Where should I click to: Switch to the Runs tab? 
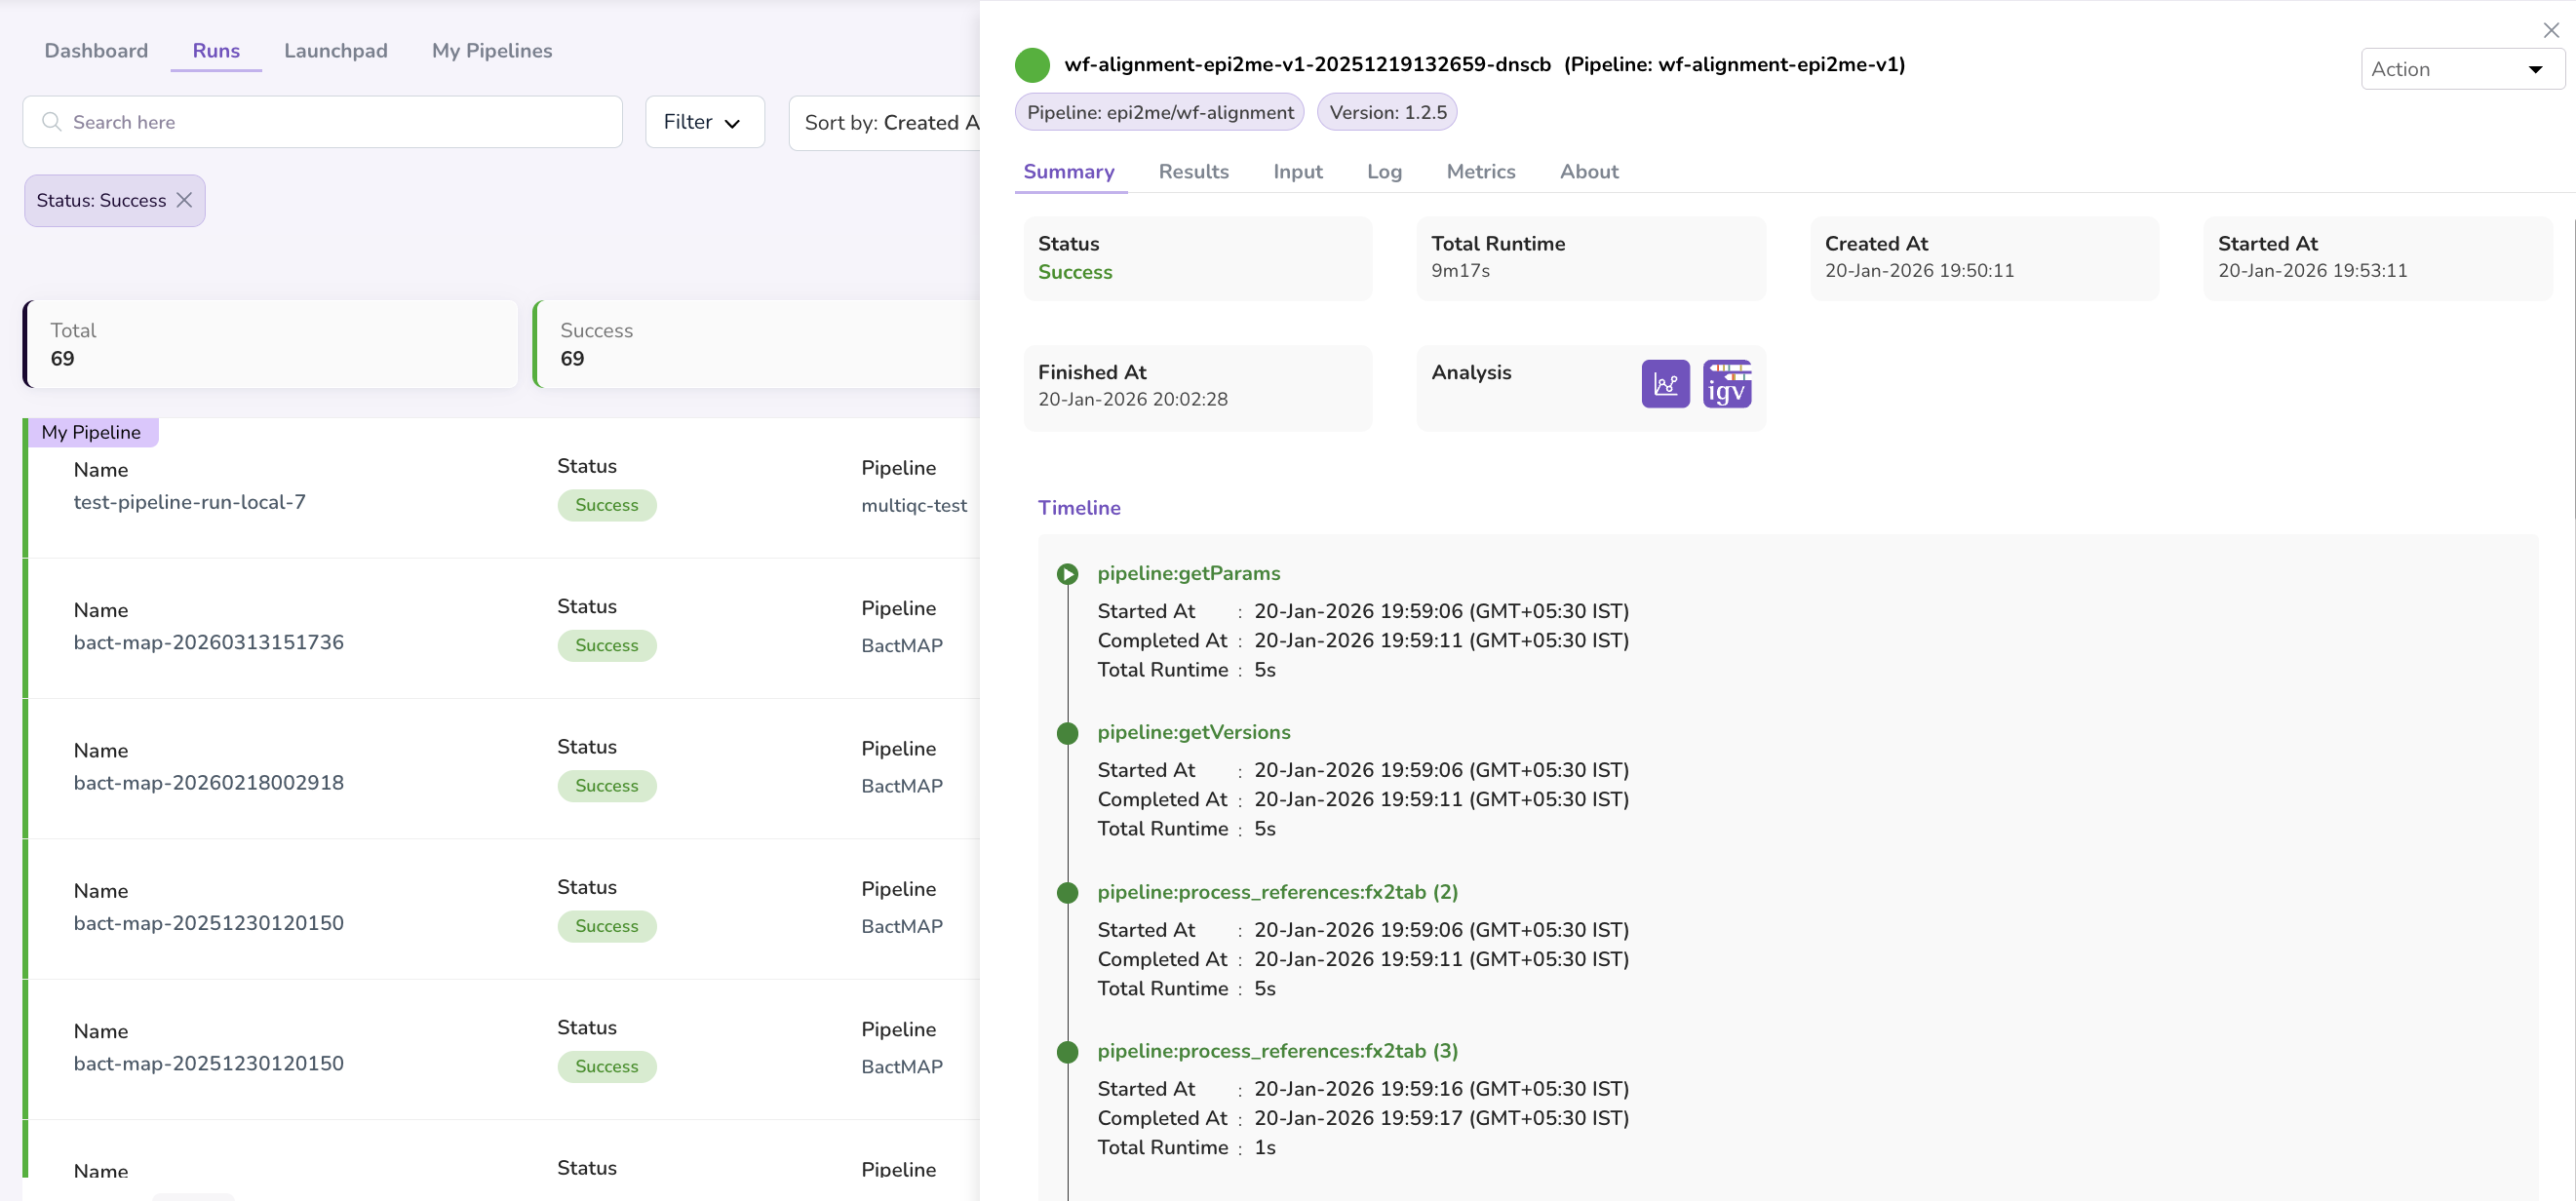216,51
